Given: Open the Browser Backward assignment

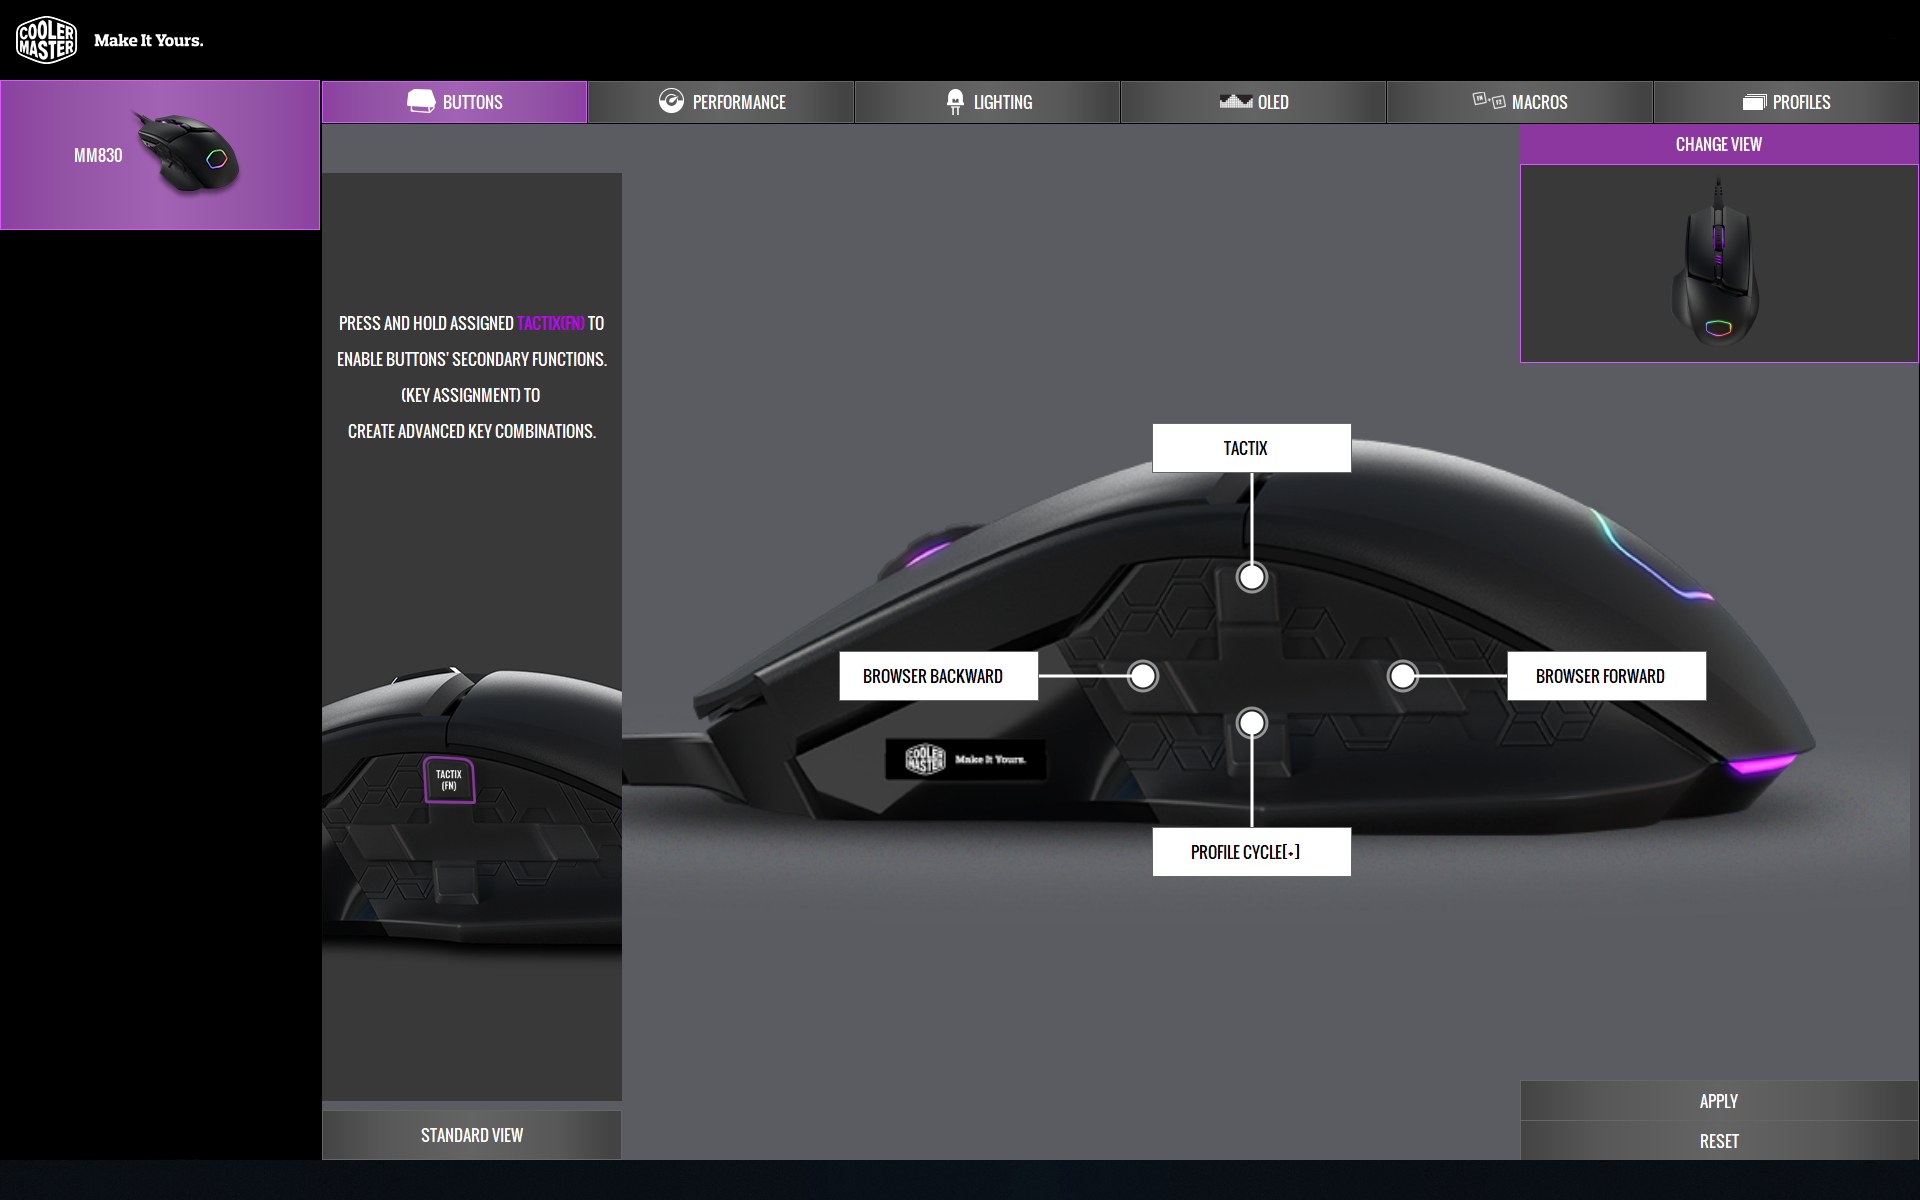Looking at the screenshot, I should coord(938,676).
